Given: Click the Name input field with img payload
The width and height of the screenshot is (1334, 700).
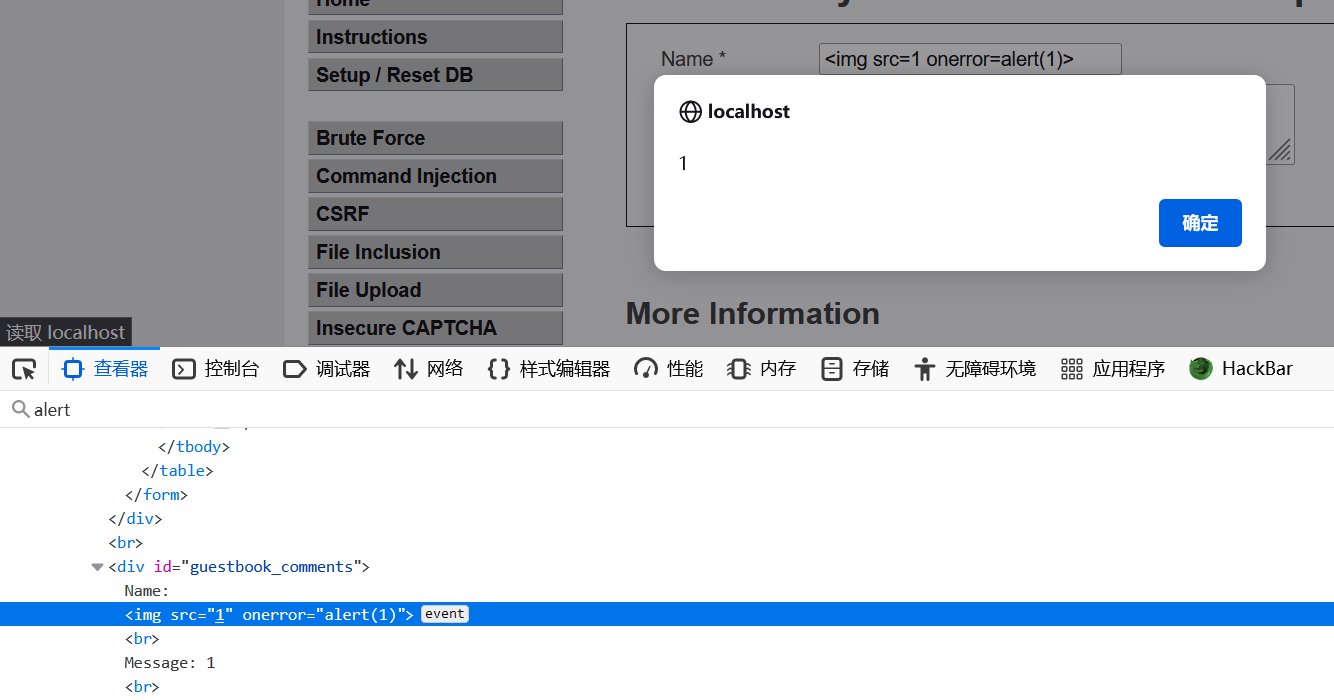Looking at the screenshot, I should coord(970,59).
